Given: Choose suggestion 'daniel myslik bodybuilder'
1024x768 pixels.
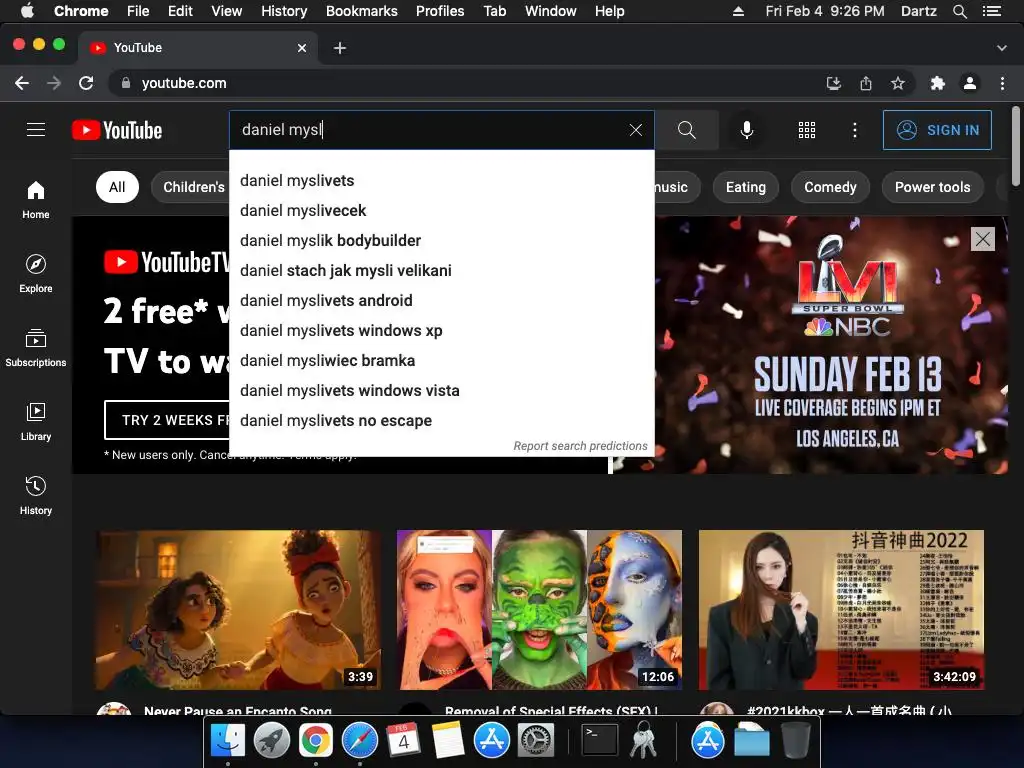Looking at the screenshot, I should 441,240.
